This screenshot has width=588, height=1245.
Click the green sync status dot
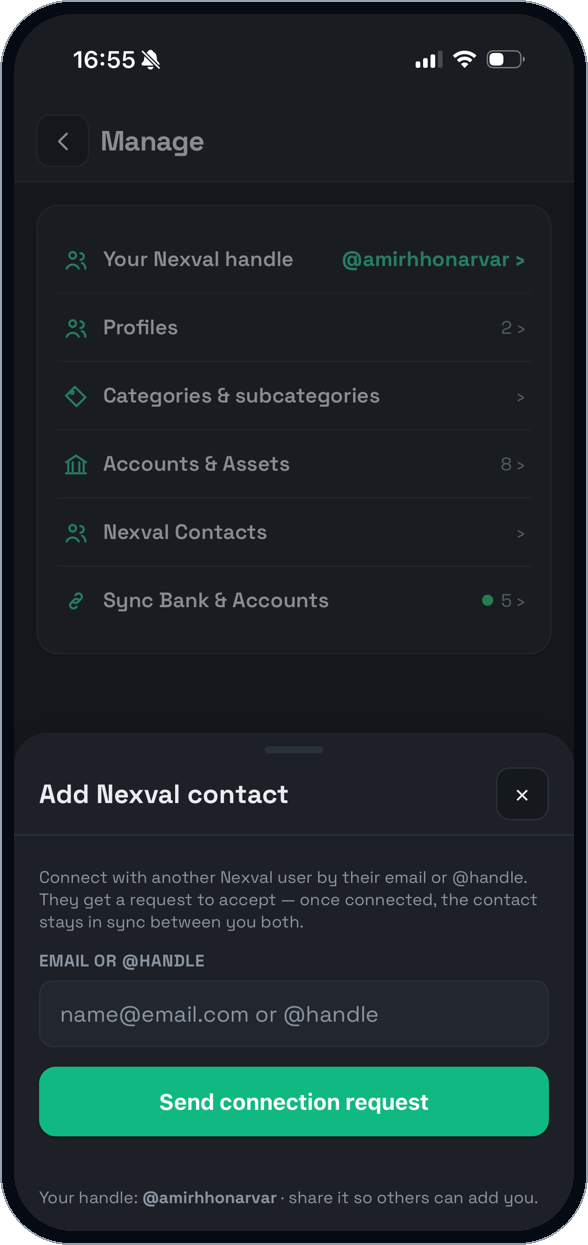pos(487,601)
